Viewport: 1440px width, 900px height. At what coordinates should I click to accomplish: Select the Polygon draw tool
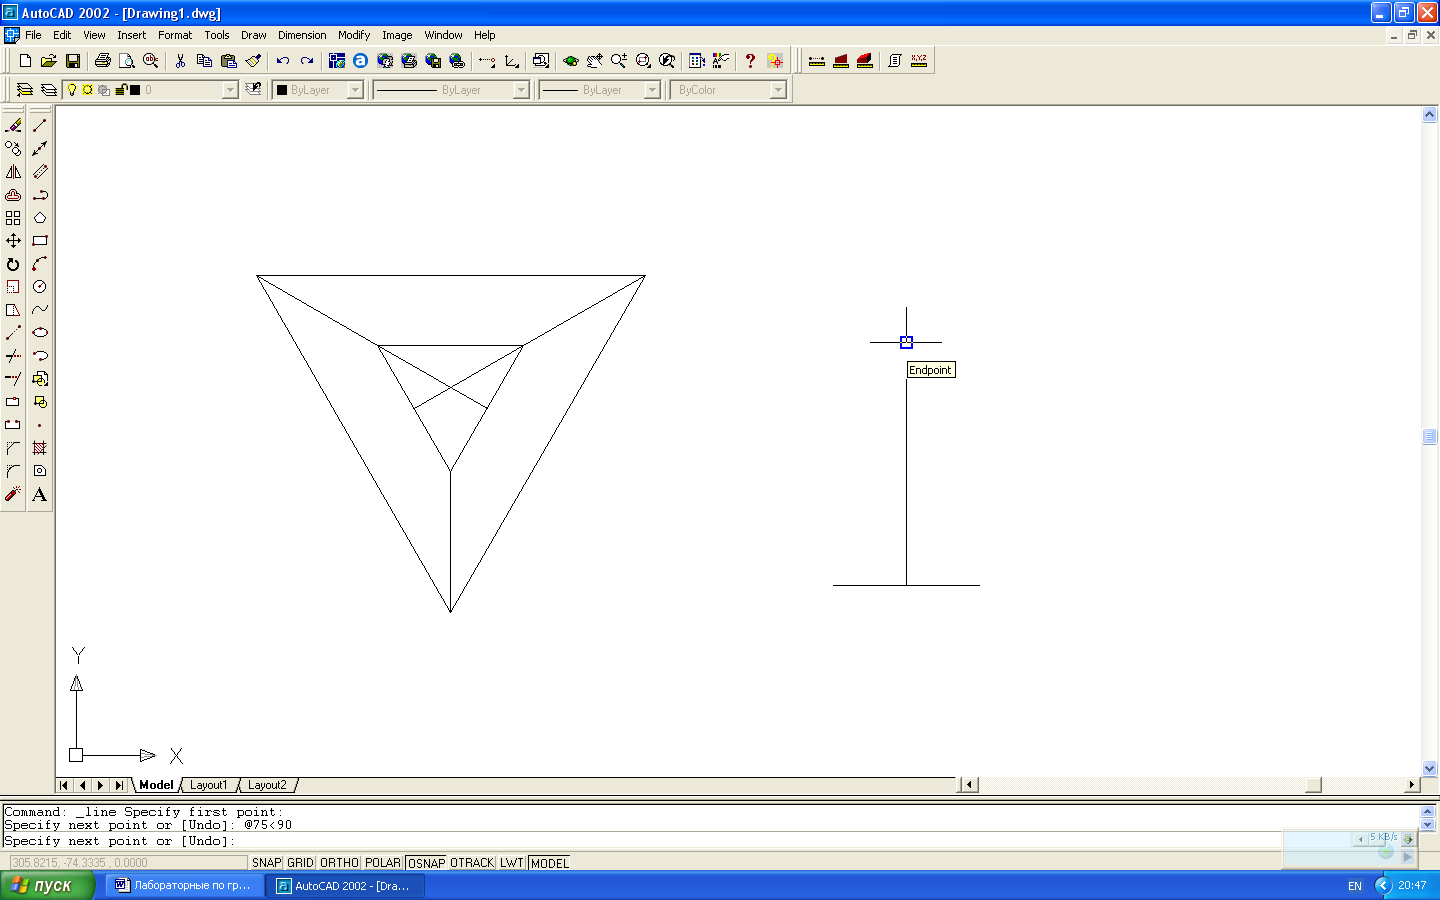coord(40,217)
